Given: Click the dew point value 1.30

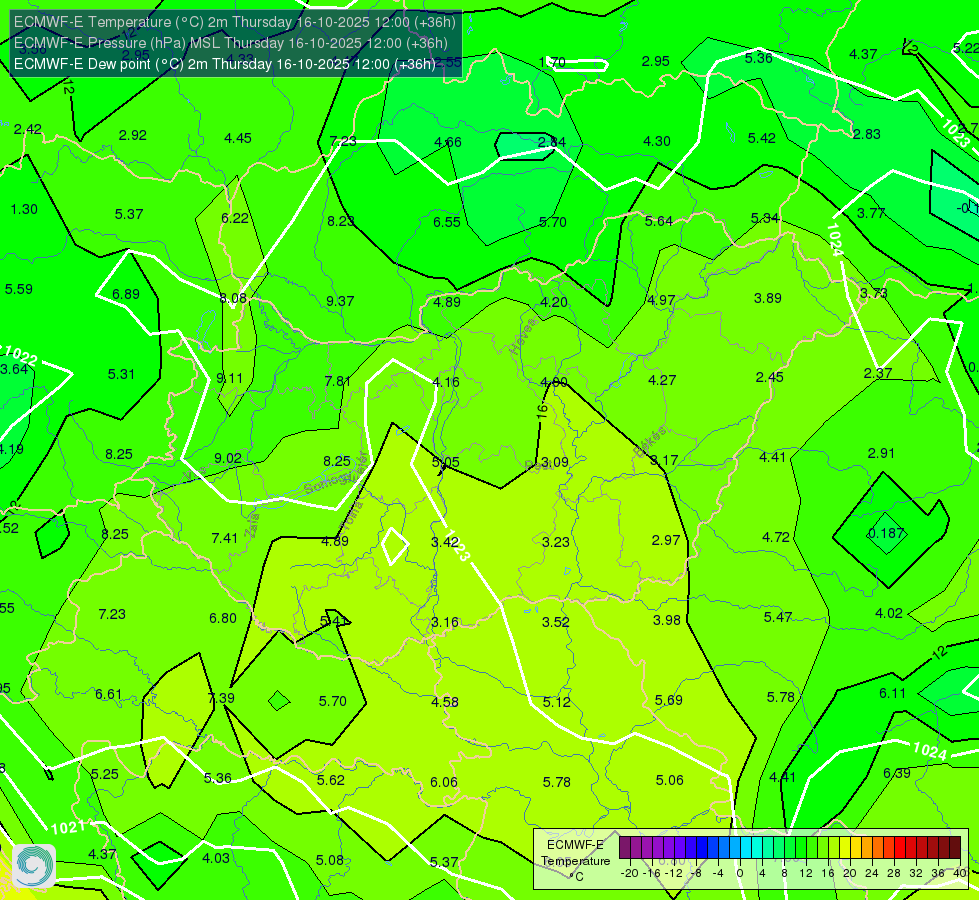Looking at the screenshot, I should [x=24, y=209].
